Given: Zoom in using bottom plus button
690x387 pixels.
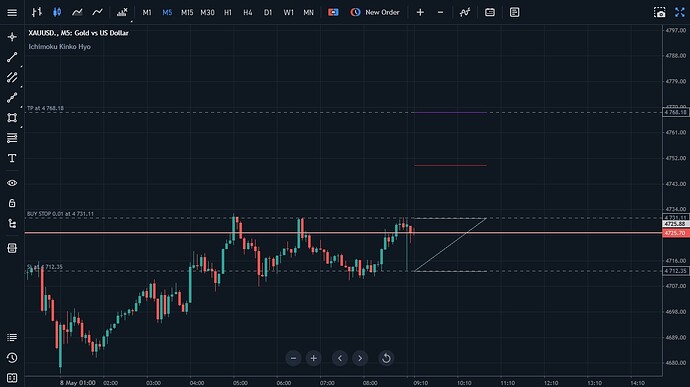Looking at the screenshot, I should pyautogui.click(x=313, y=358).
